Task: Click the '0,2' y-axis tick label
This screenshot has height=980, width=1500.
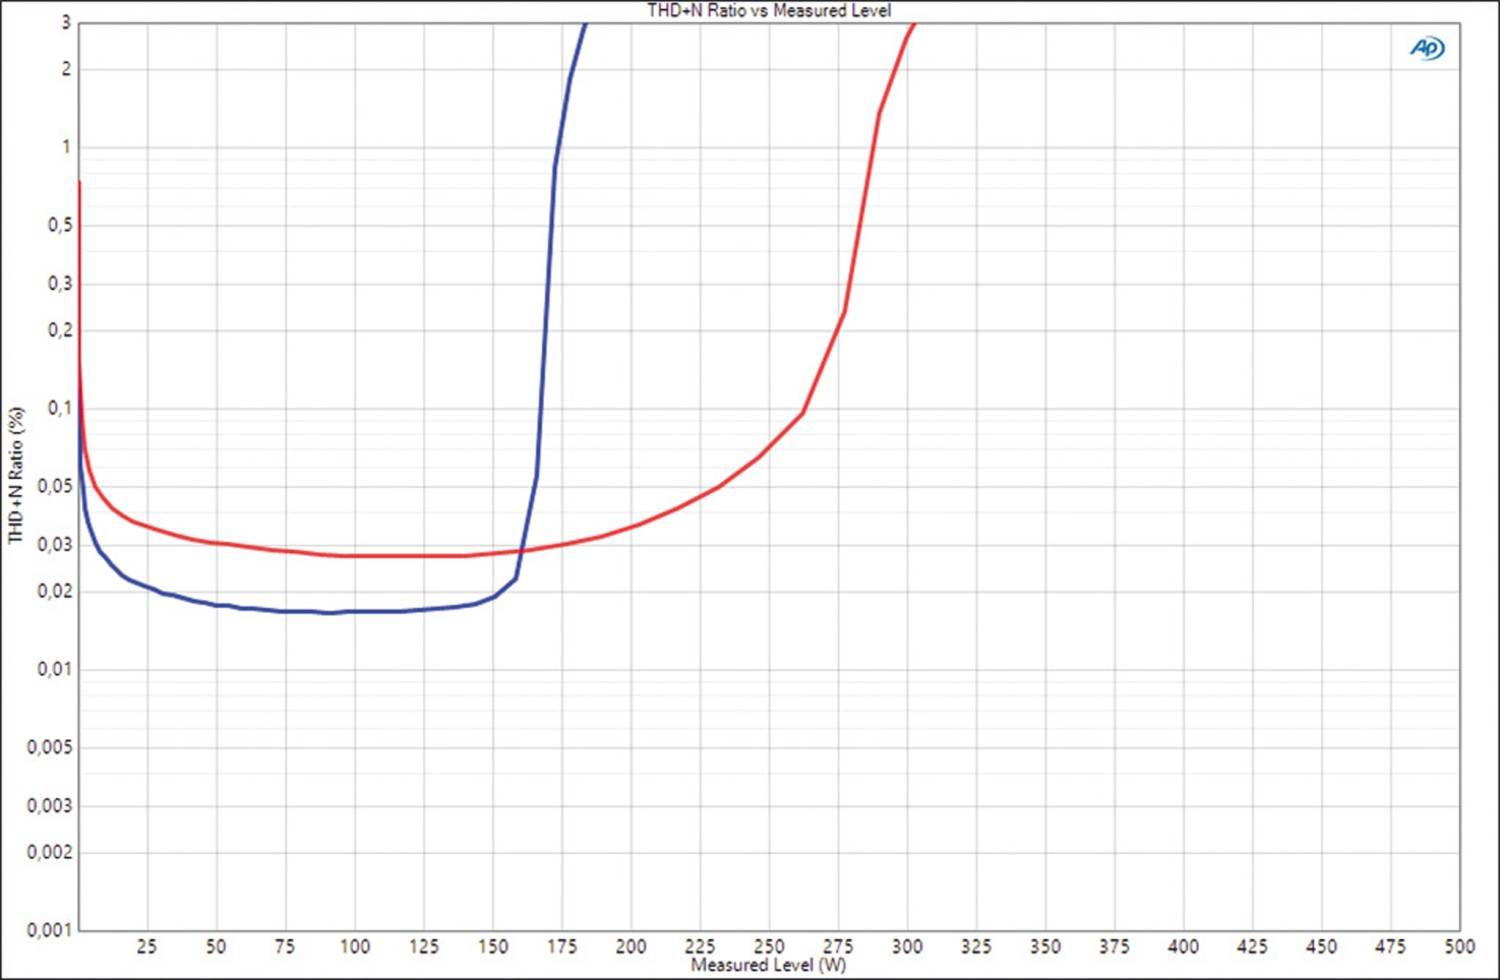Action: tap(60, 330)
